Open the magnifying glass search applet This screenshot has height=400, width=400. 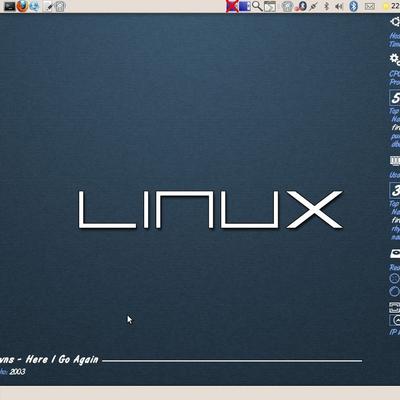257,6
